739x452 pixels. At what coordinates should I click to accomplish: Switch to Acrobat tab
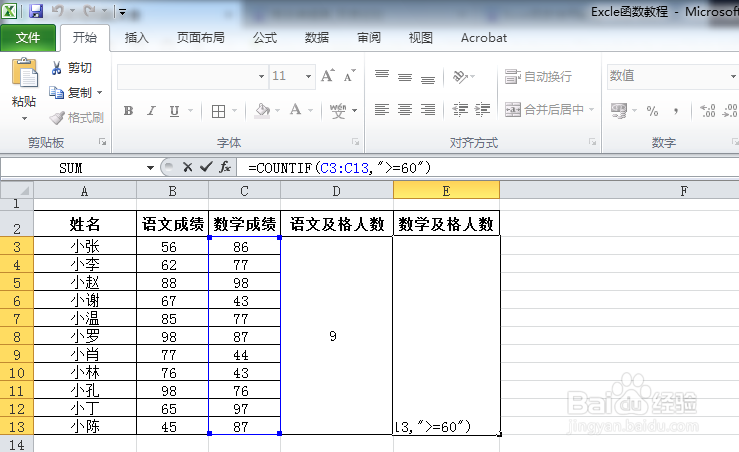[484, 38]
